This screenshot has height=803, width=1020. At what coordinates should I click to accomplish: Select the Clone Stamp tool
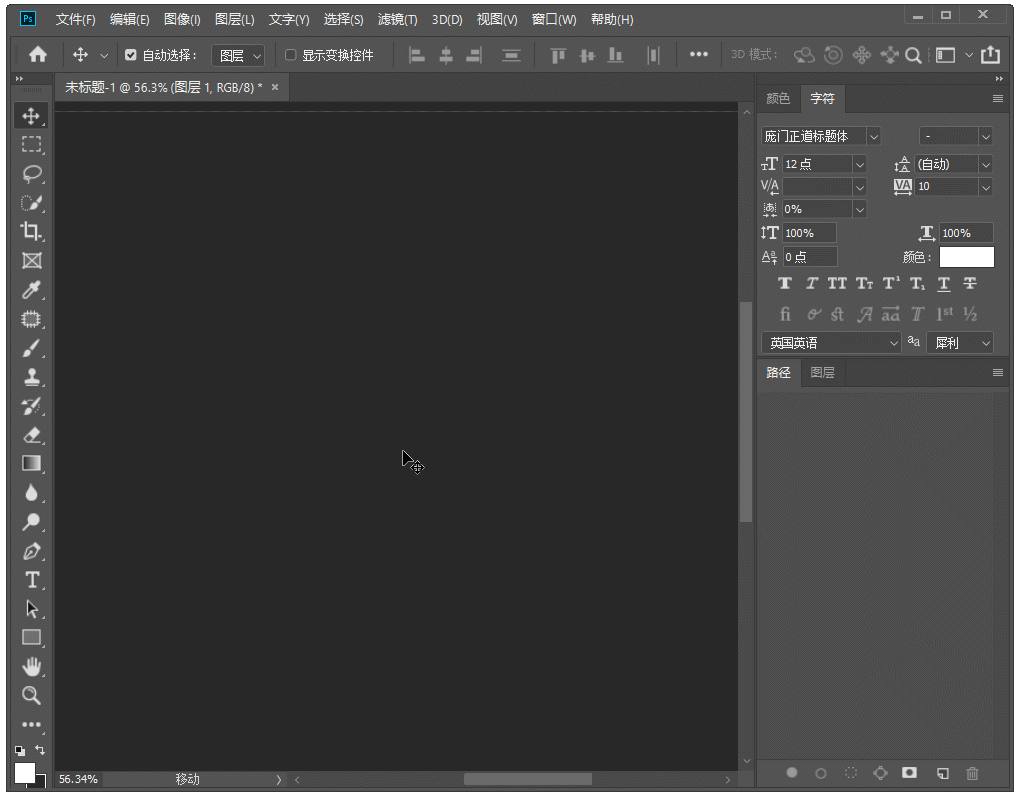(31, 377)
